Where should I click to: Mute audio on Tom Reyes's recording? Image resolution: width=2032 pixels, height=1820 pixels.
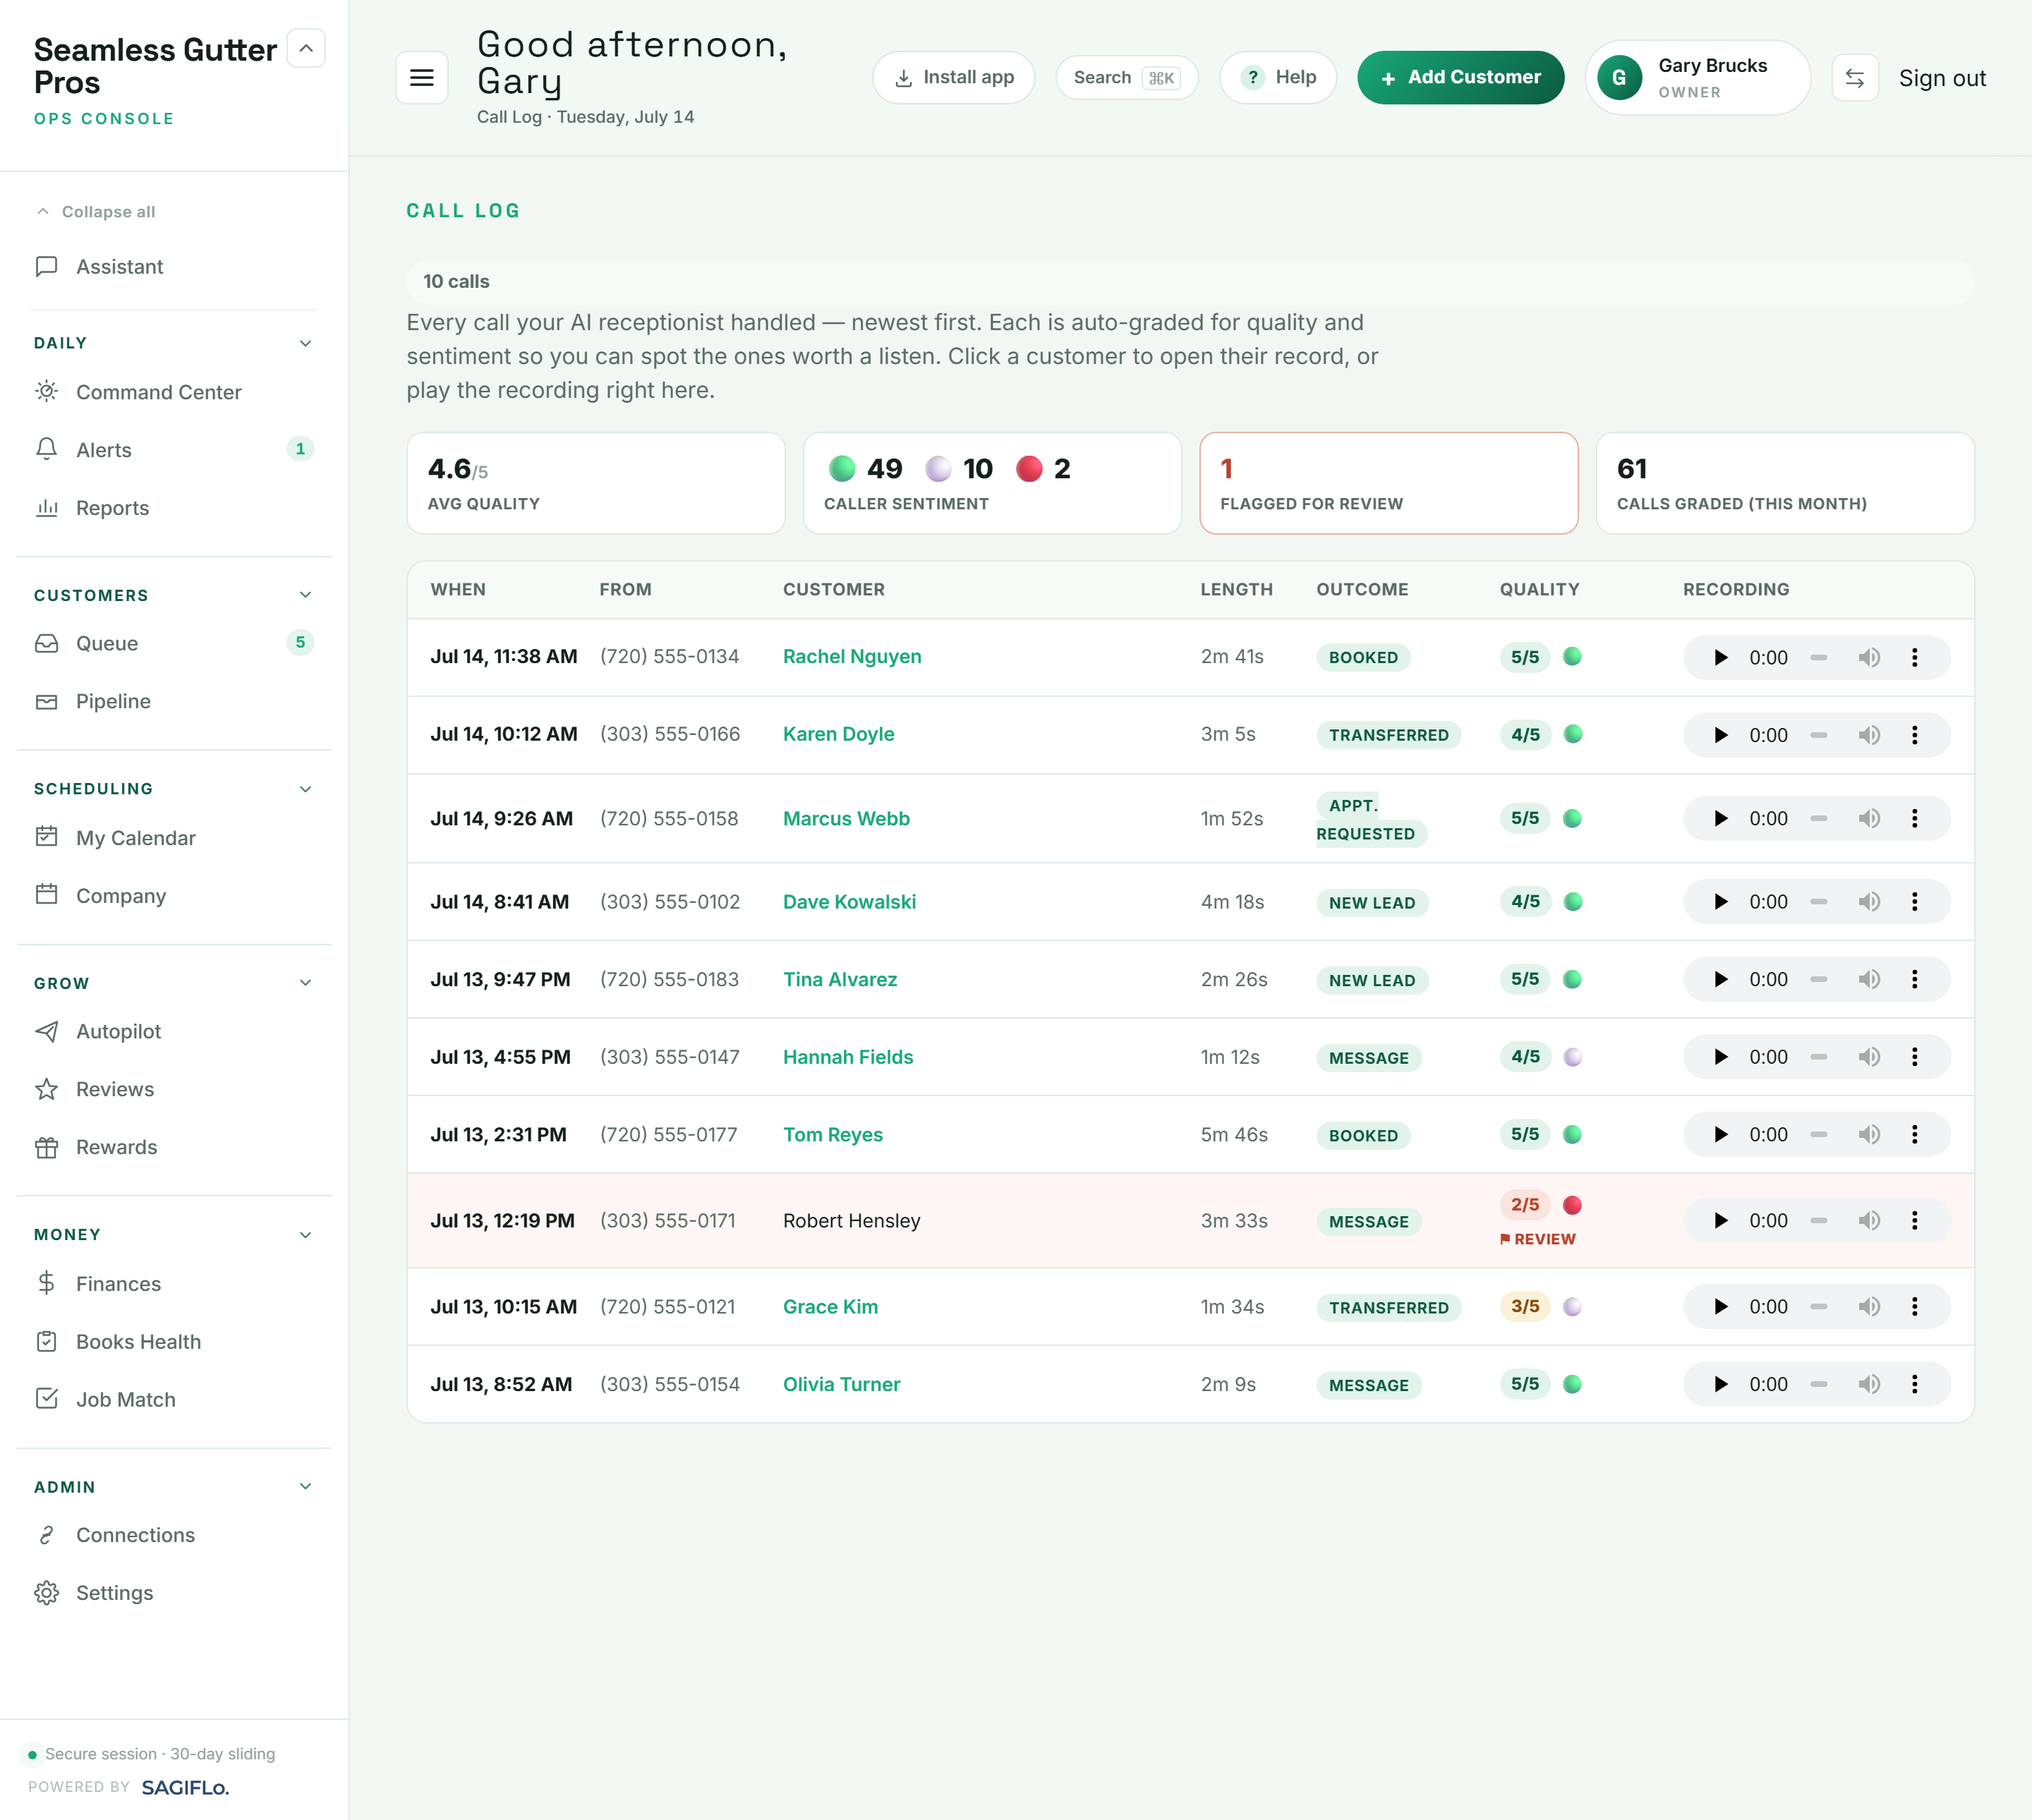point(1869,1135)
